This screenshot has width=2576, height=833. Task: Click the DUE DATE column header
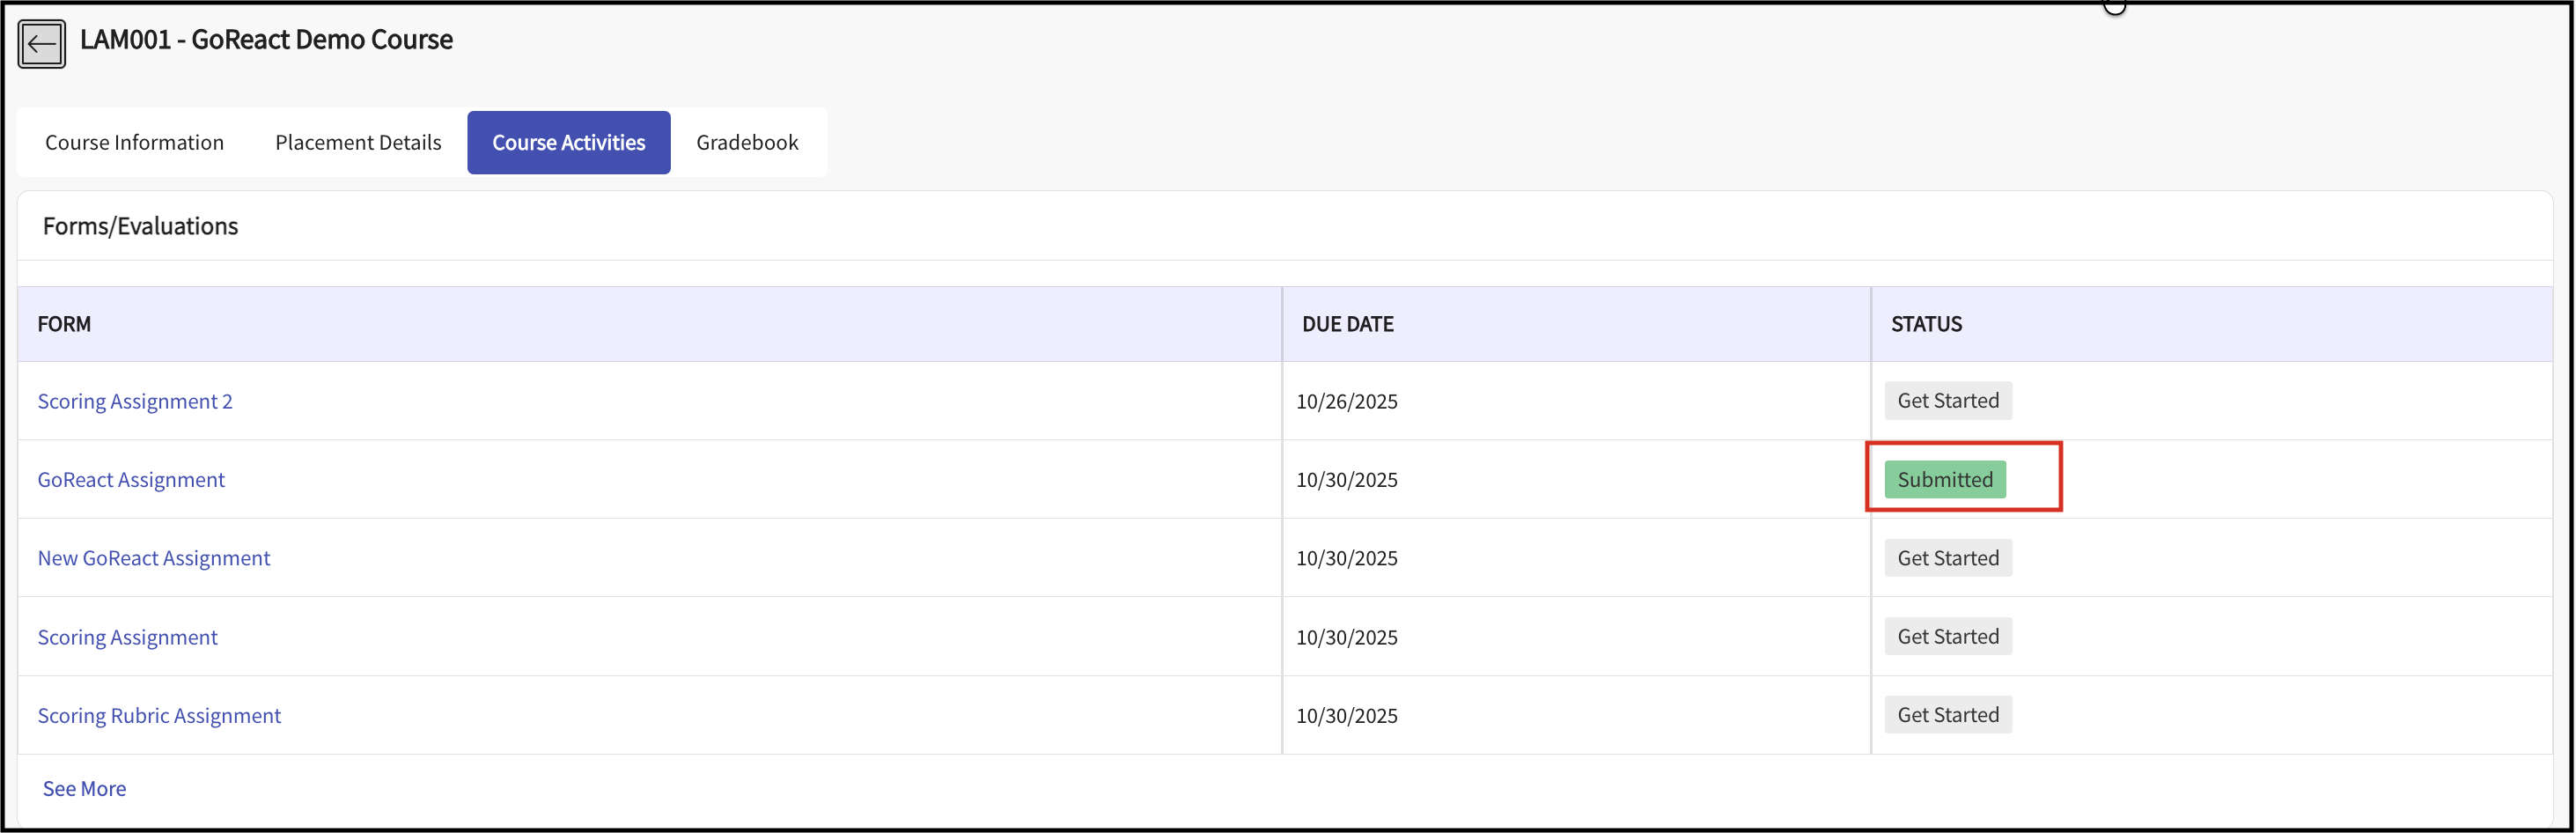click(x=1347, y=324)
